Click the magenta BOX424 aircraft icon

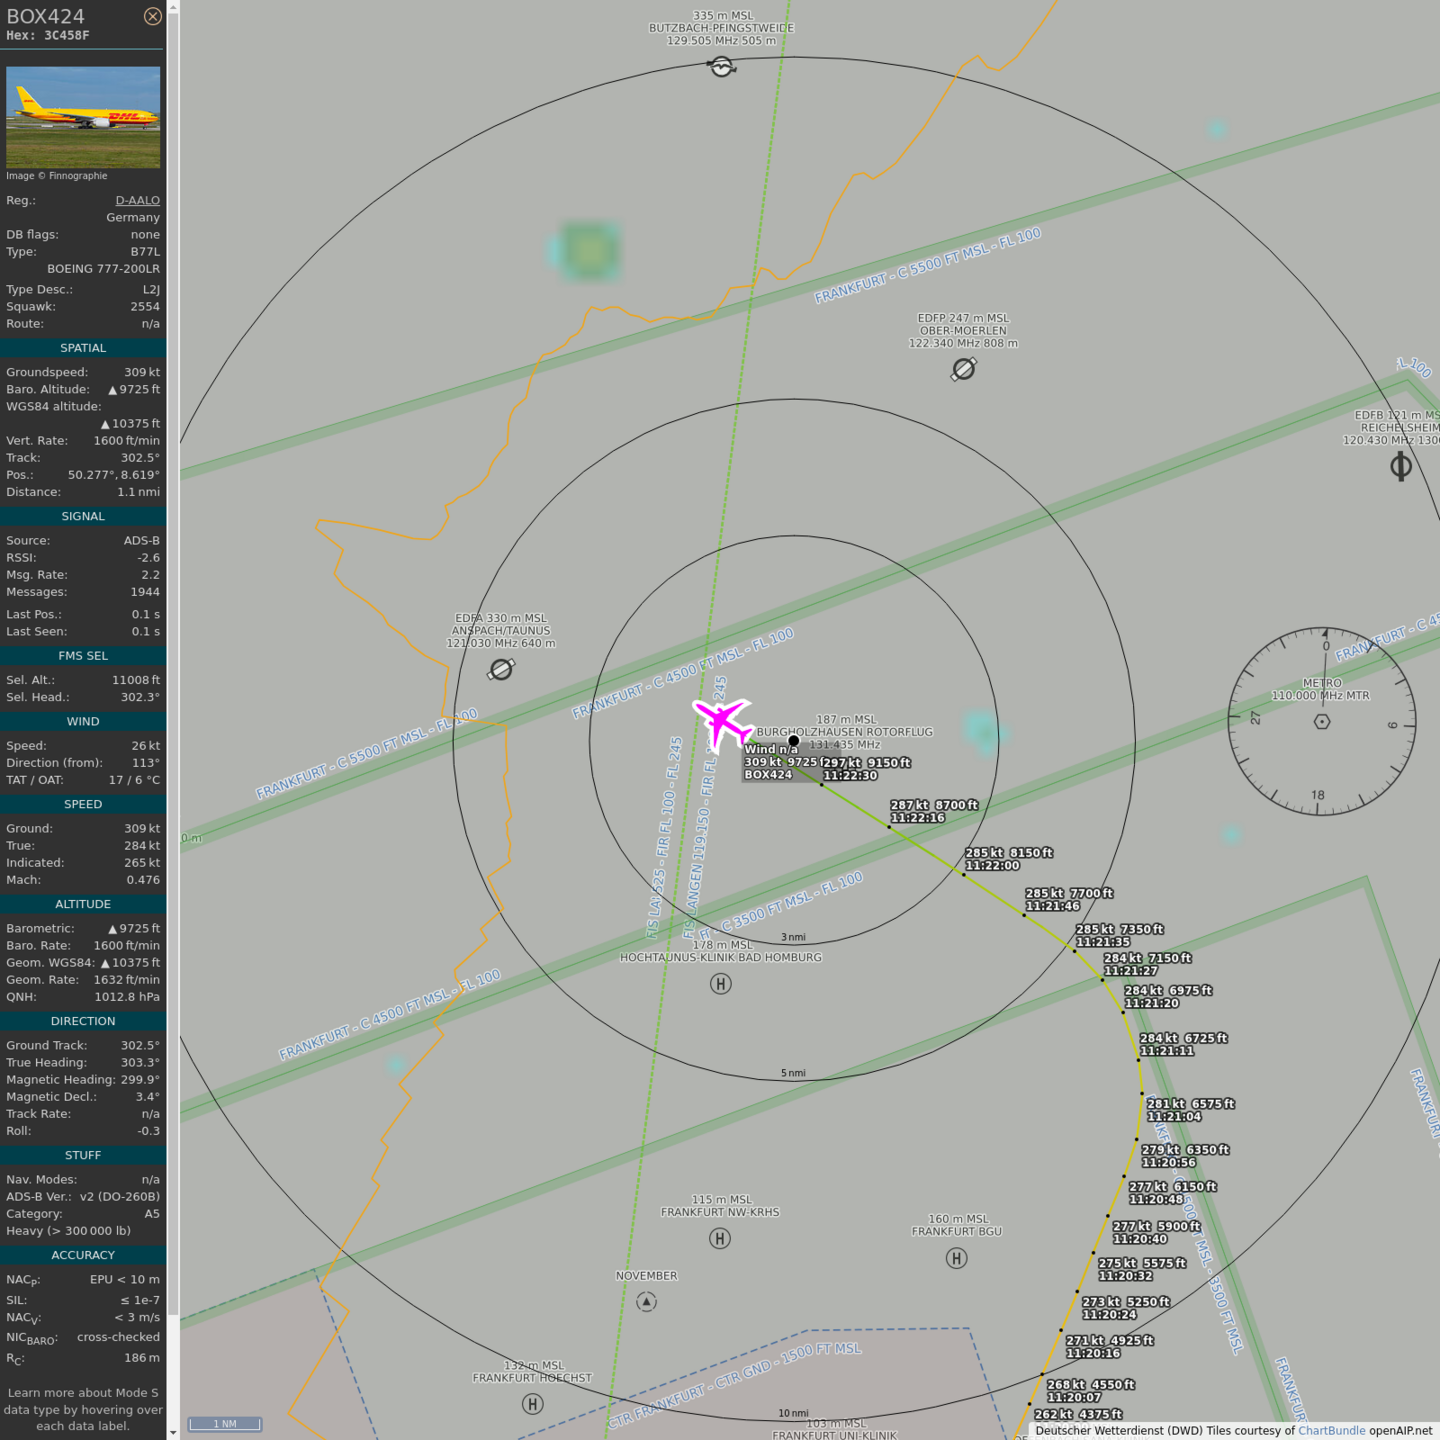click(722, 722)
